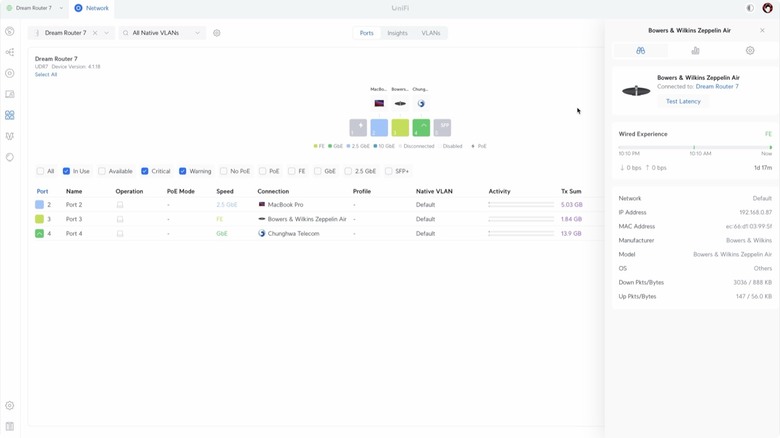Click the Select All link
The image size is (780, 438).
point(46,75)
